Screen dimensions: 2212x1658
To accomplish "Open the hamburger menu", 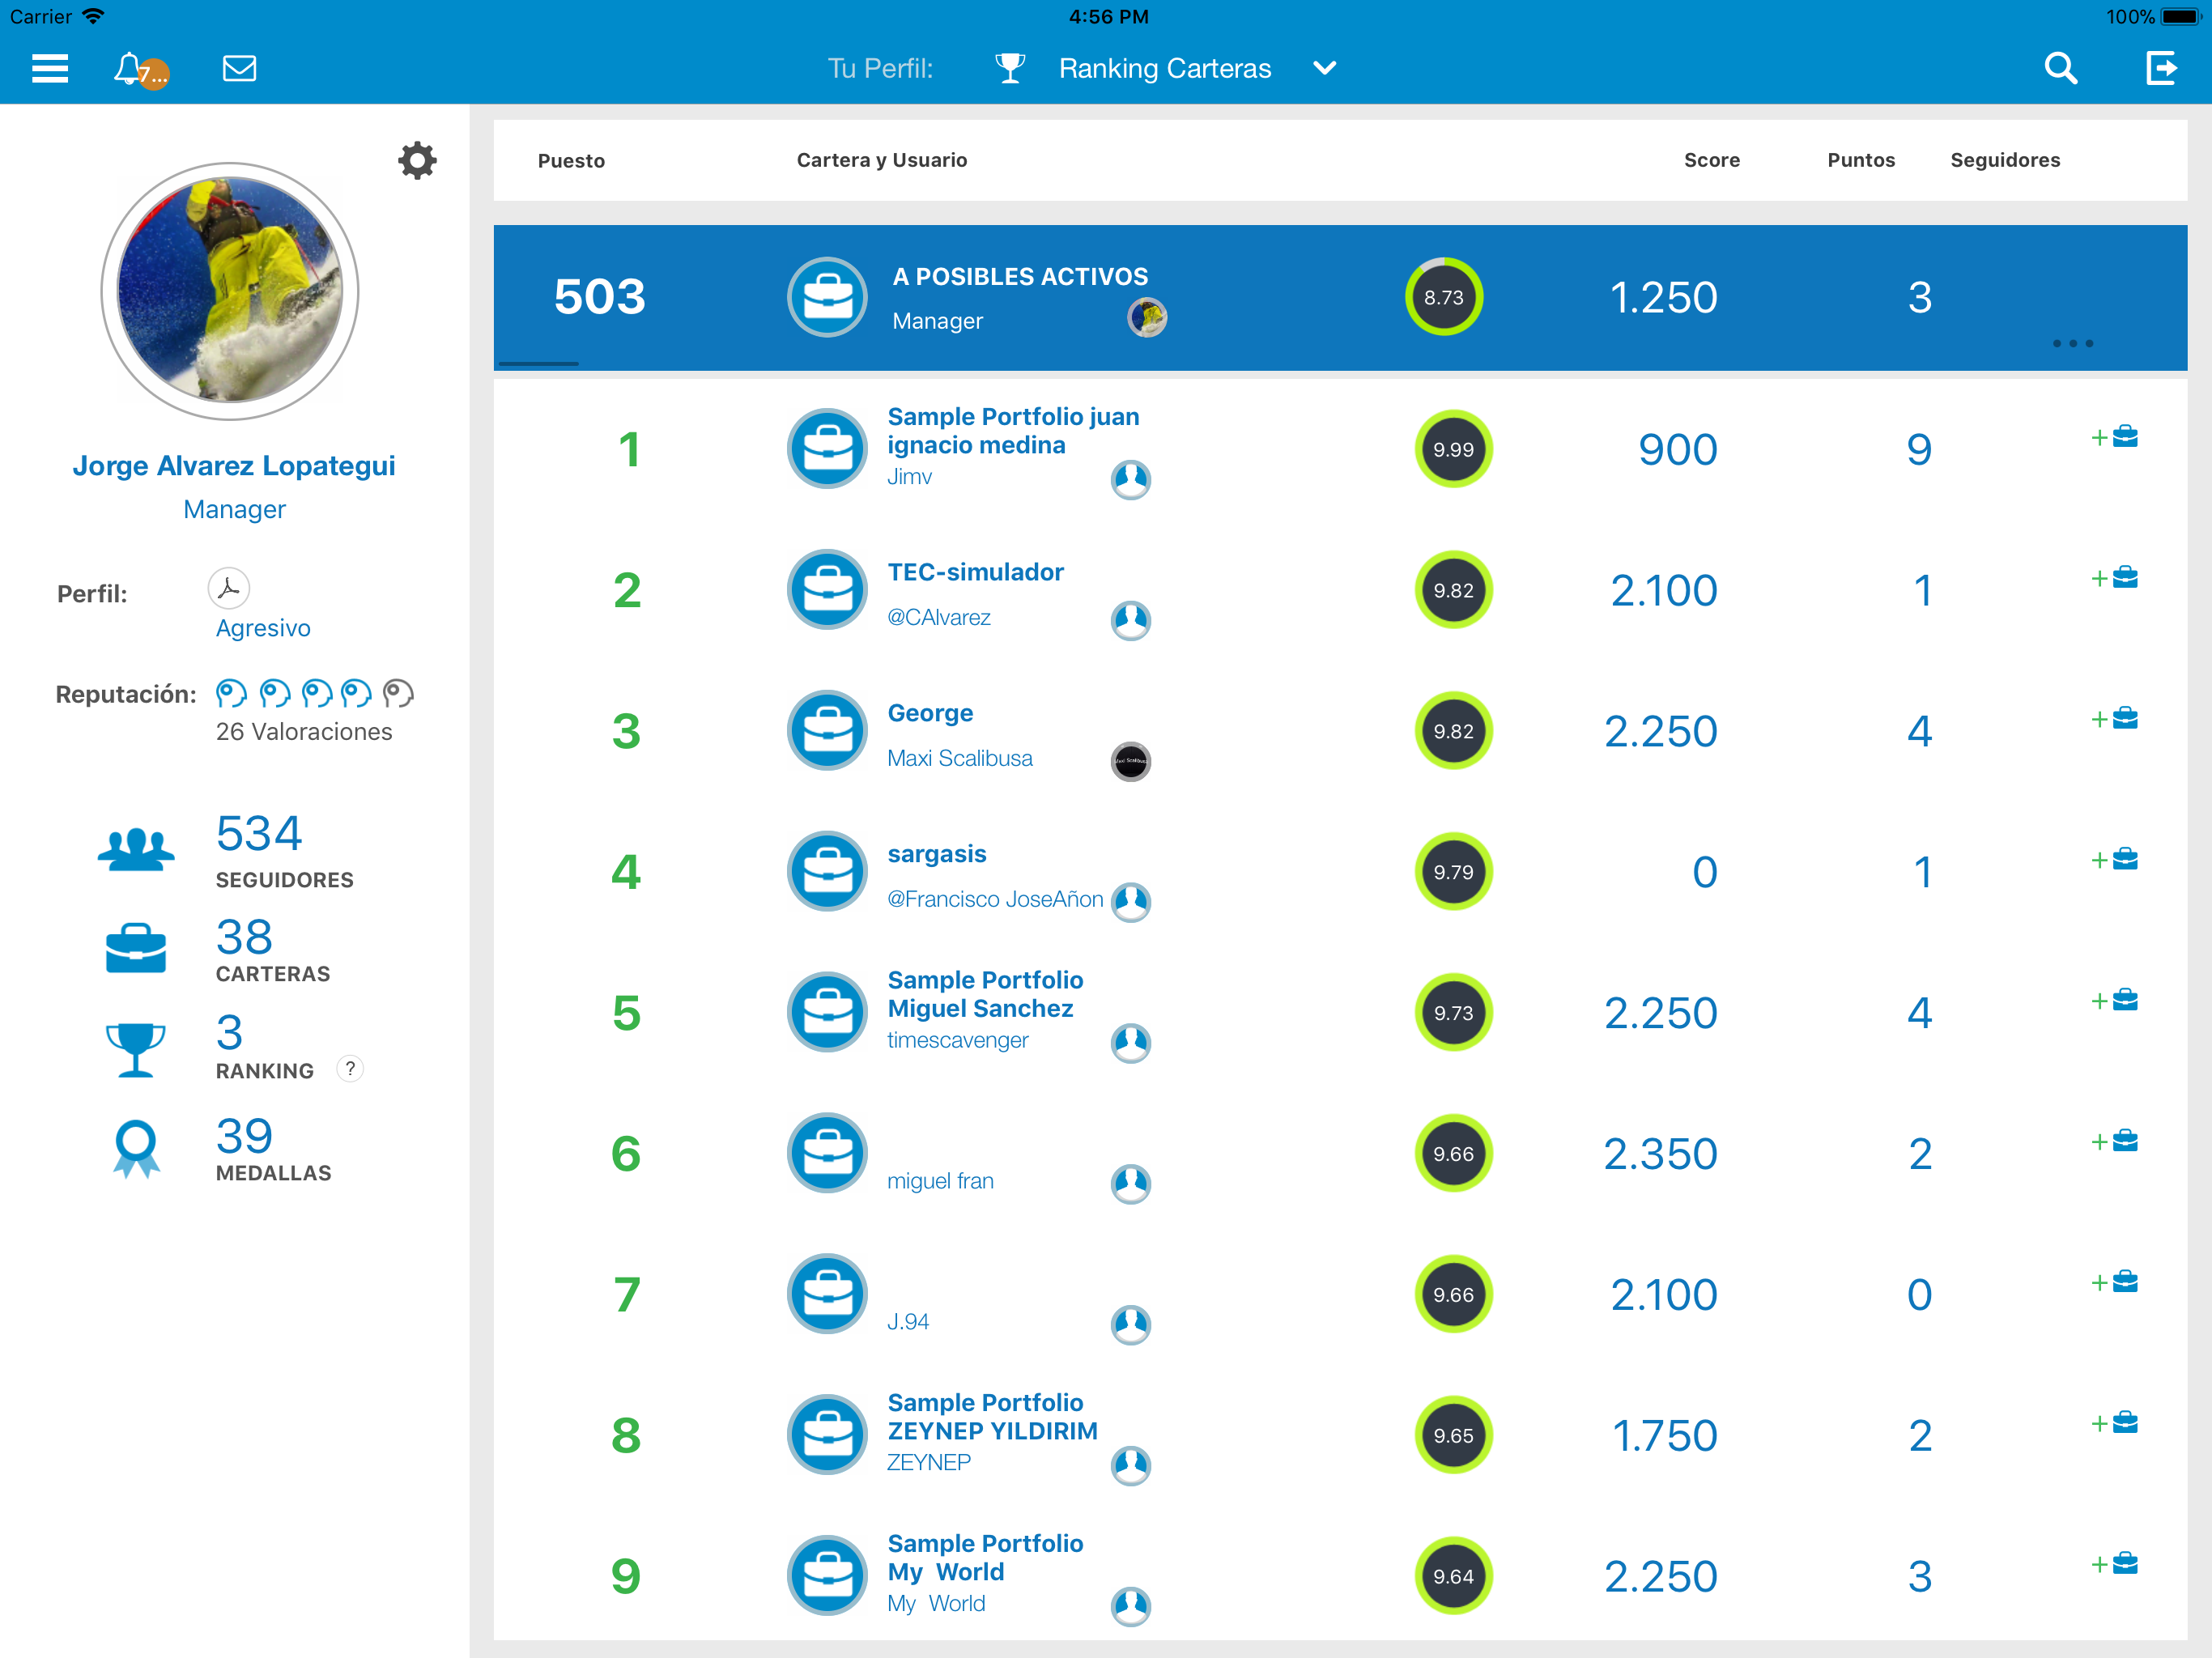I will (x=50, y=68).
